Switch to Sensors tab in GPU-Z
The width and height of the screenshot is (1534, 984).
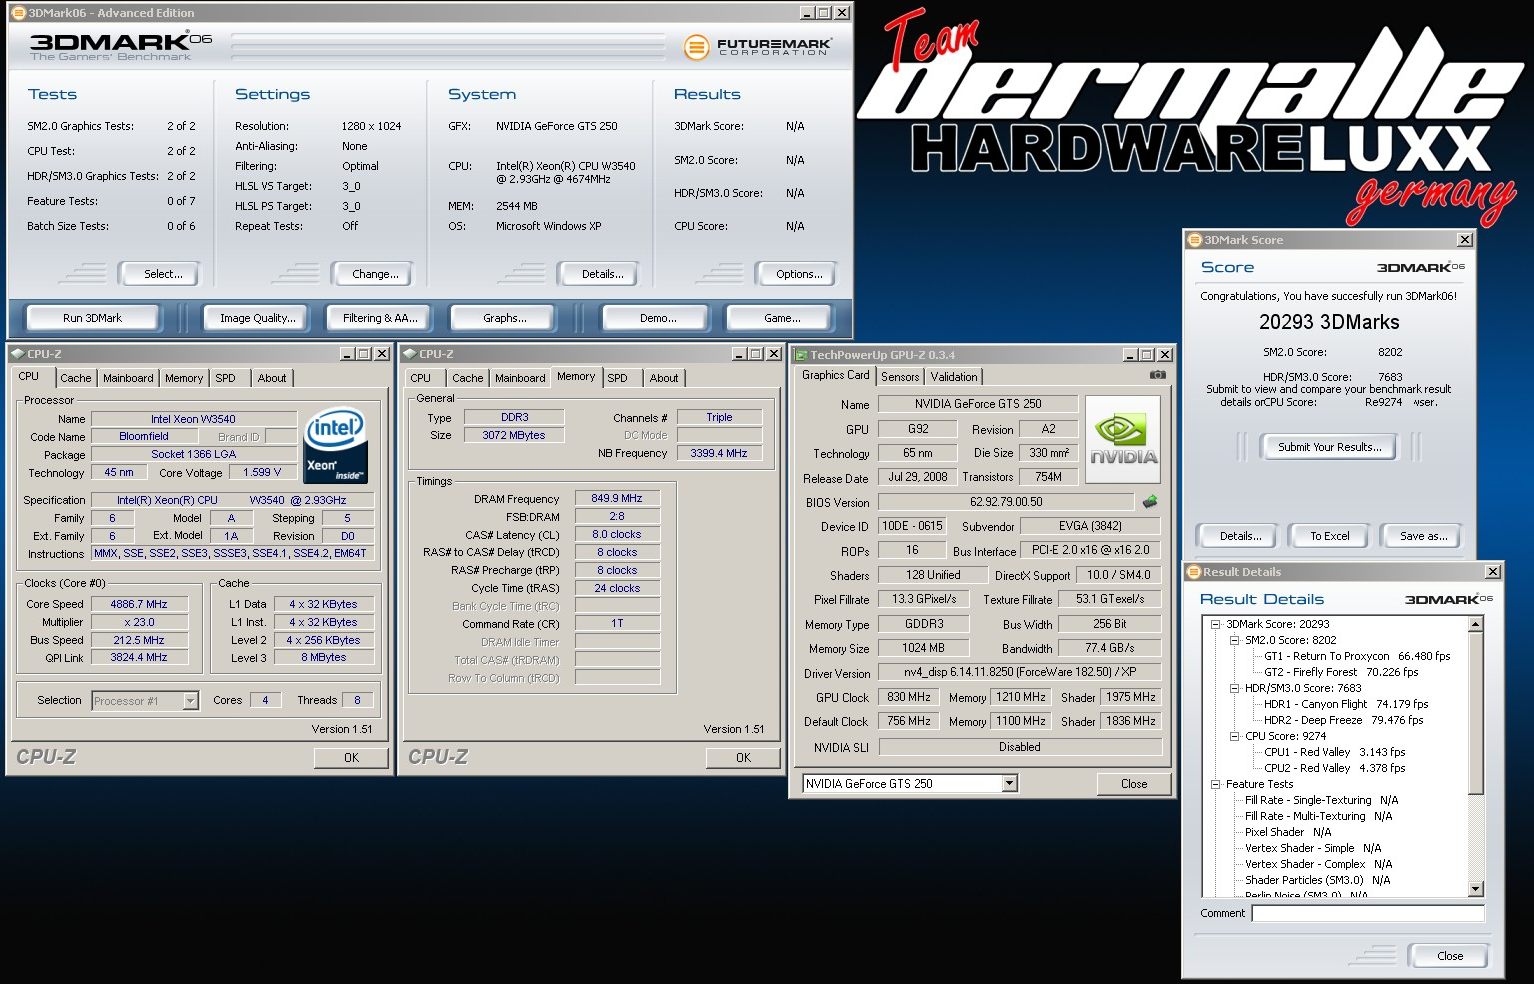(x=900, y=377)
